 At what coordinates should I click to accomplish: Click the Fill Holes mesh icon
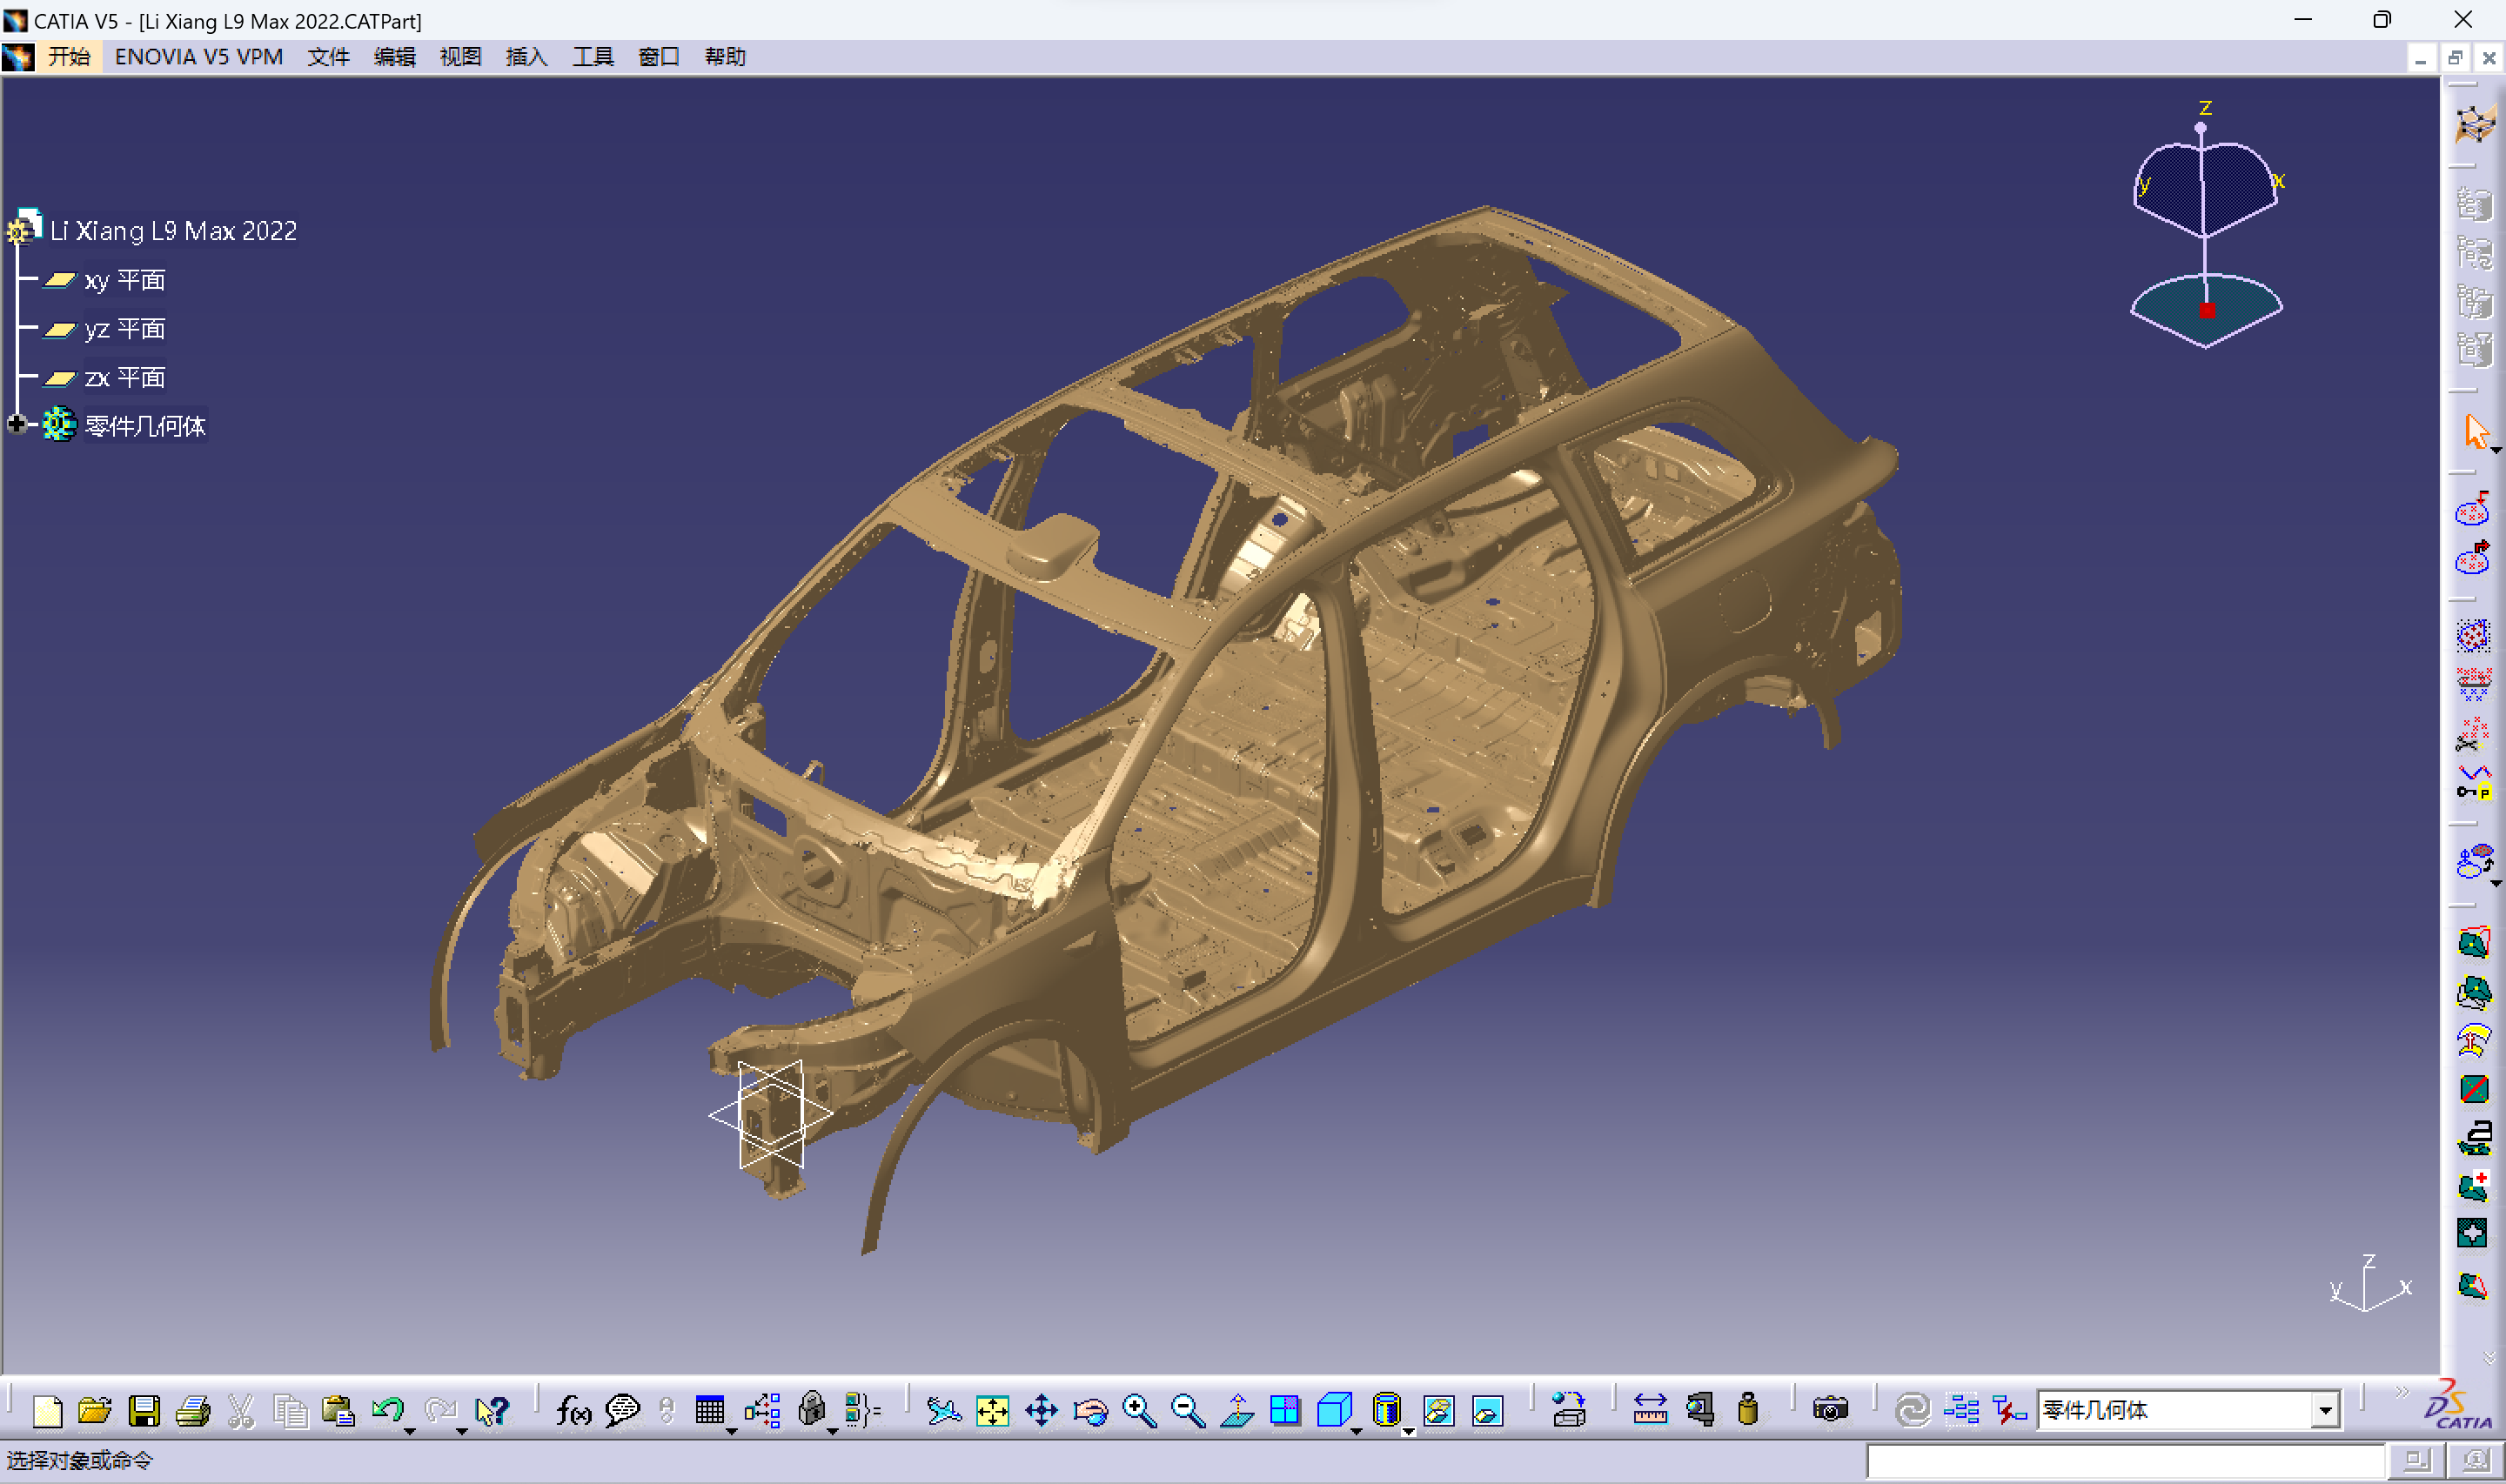click(2473, 1234)
